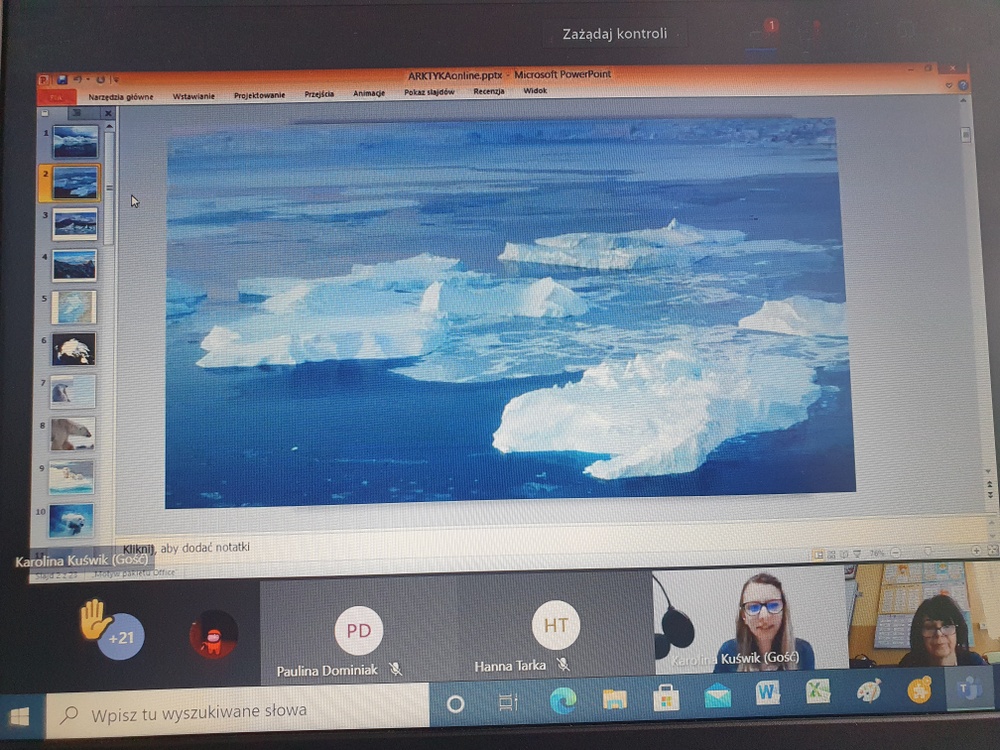Open PowerPoint Help question mark icon
1000x750 pixels.
tap(962, 85)
